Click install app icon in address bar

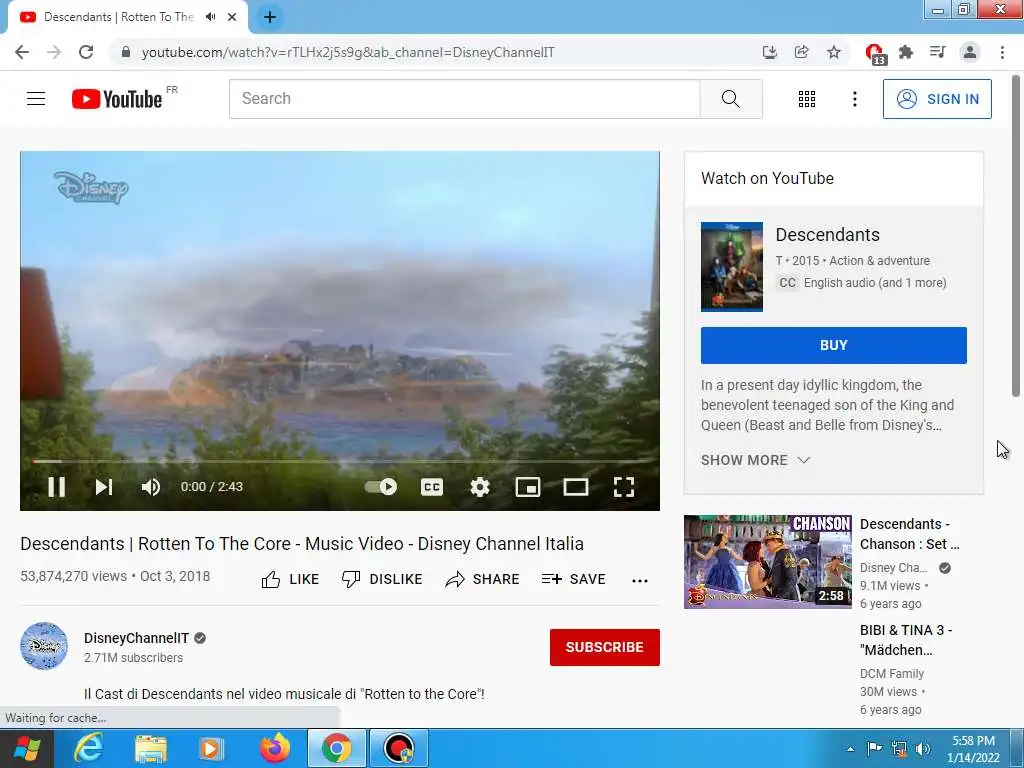tap(769, 52)
